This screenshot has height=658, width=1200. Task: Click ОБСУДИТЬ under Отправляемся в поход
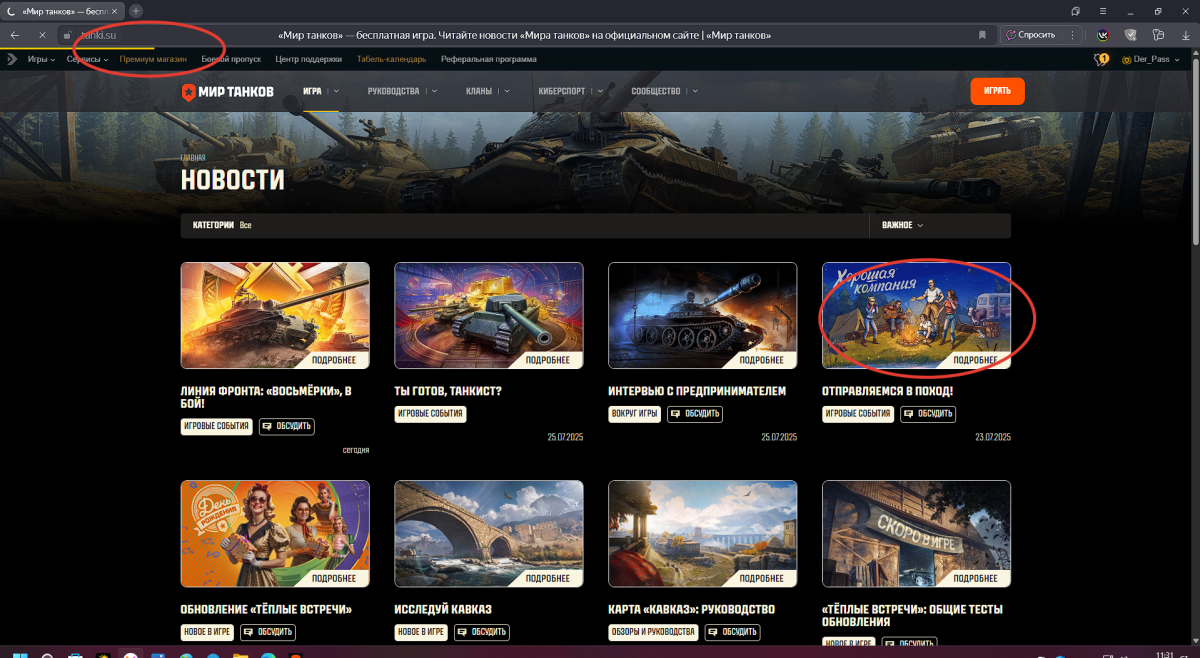tap(927, 414)
